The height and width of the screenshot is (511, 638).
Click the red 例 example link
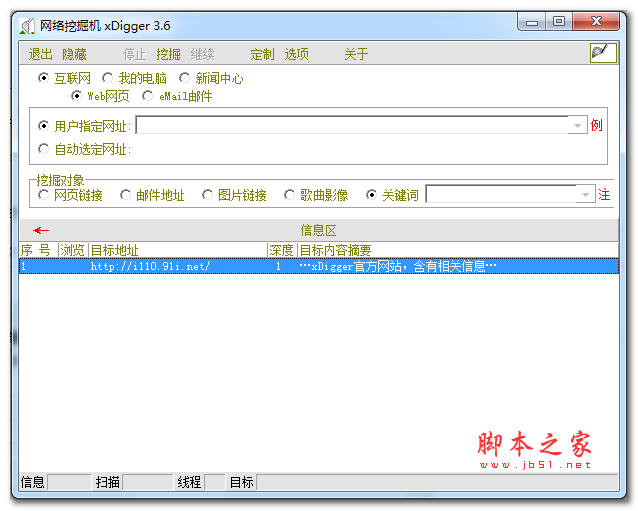point(597,125)
